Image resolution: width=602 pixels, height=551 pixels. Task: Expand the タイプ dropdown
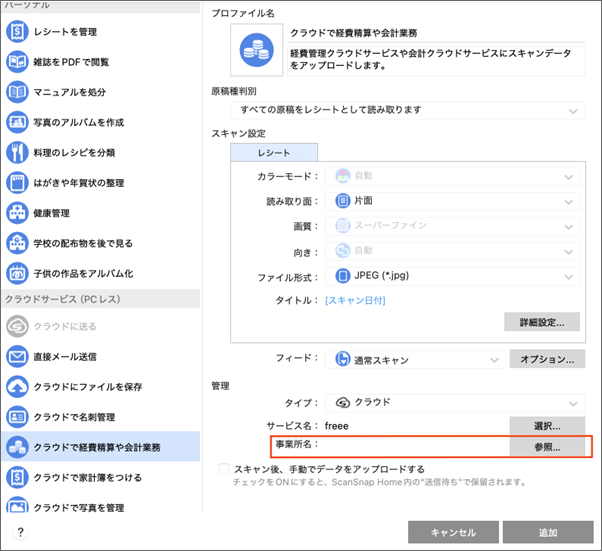click(x=455, y=403)
